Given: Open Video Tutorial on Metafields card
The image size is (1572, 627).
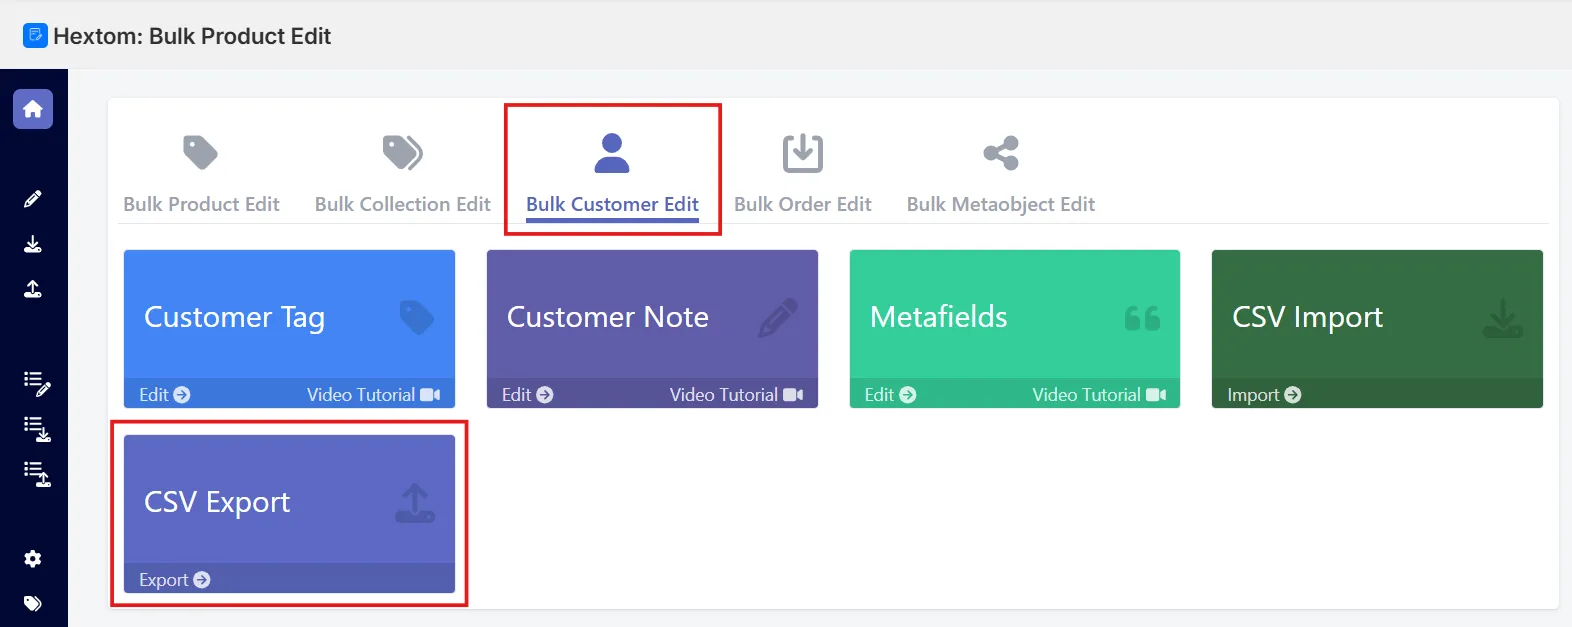Looking at the screenshot, I should [1099, 395].
